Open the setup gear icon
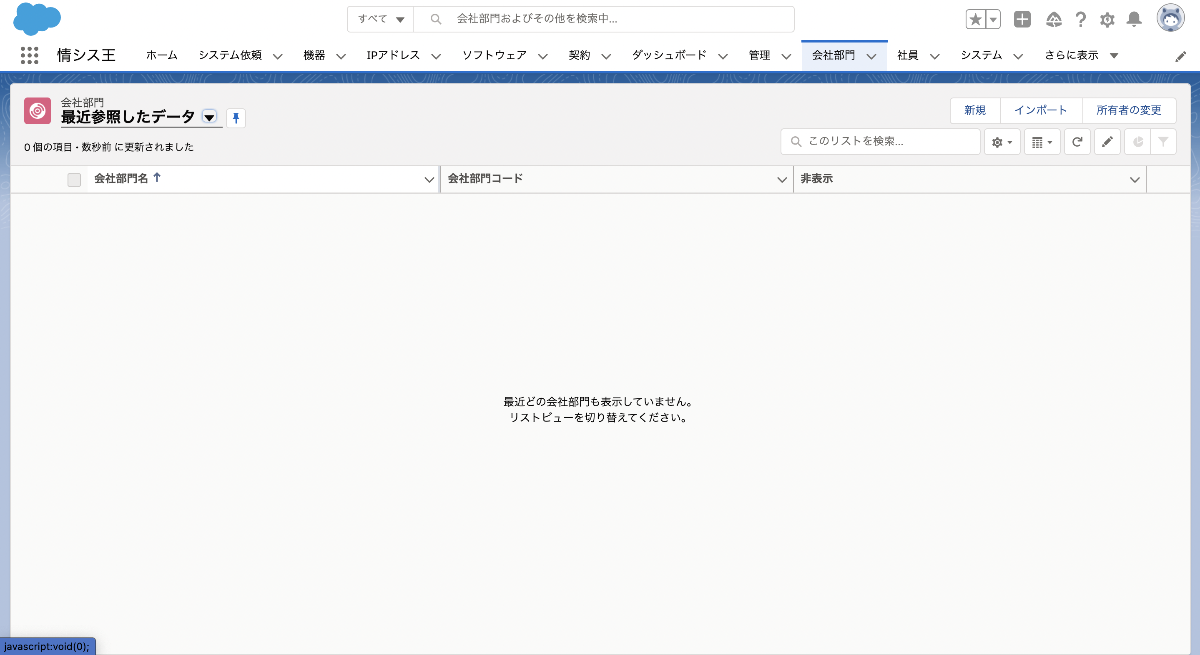 click(1107, 19)
